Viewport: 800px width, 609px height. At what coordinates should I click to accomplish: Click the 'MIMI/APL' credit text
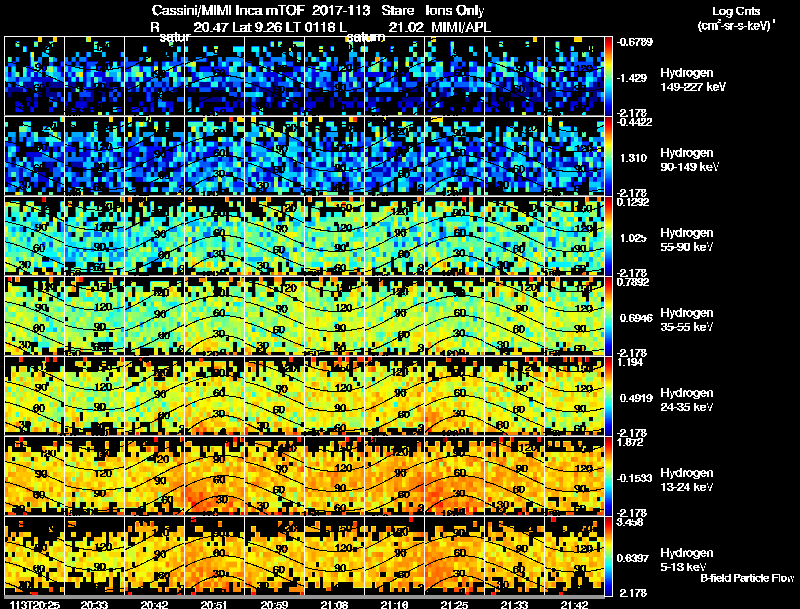(x=461, y=27)
